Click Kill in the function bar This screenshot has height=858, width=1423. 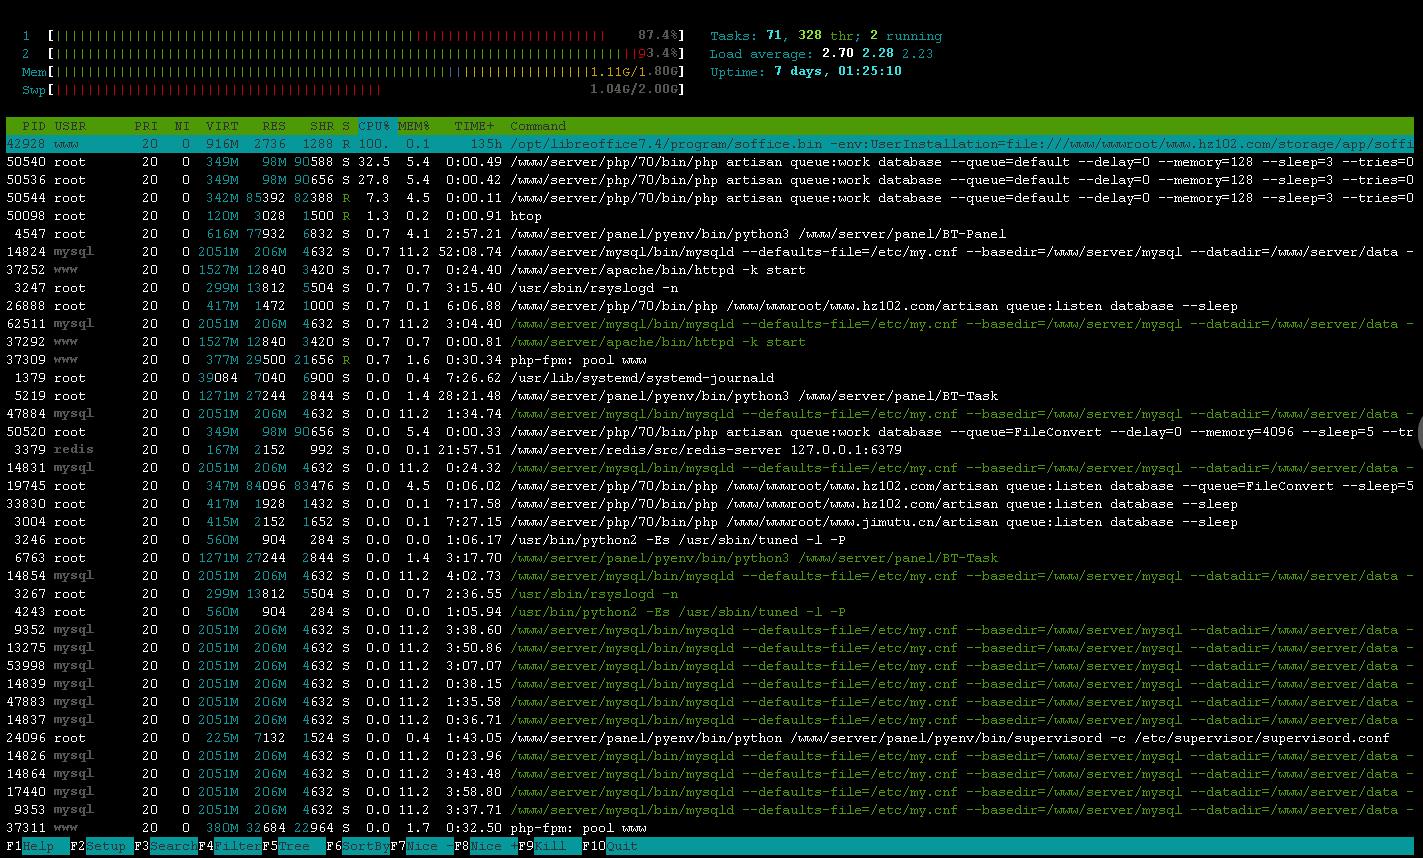coord(550,846)
